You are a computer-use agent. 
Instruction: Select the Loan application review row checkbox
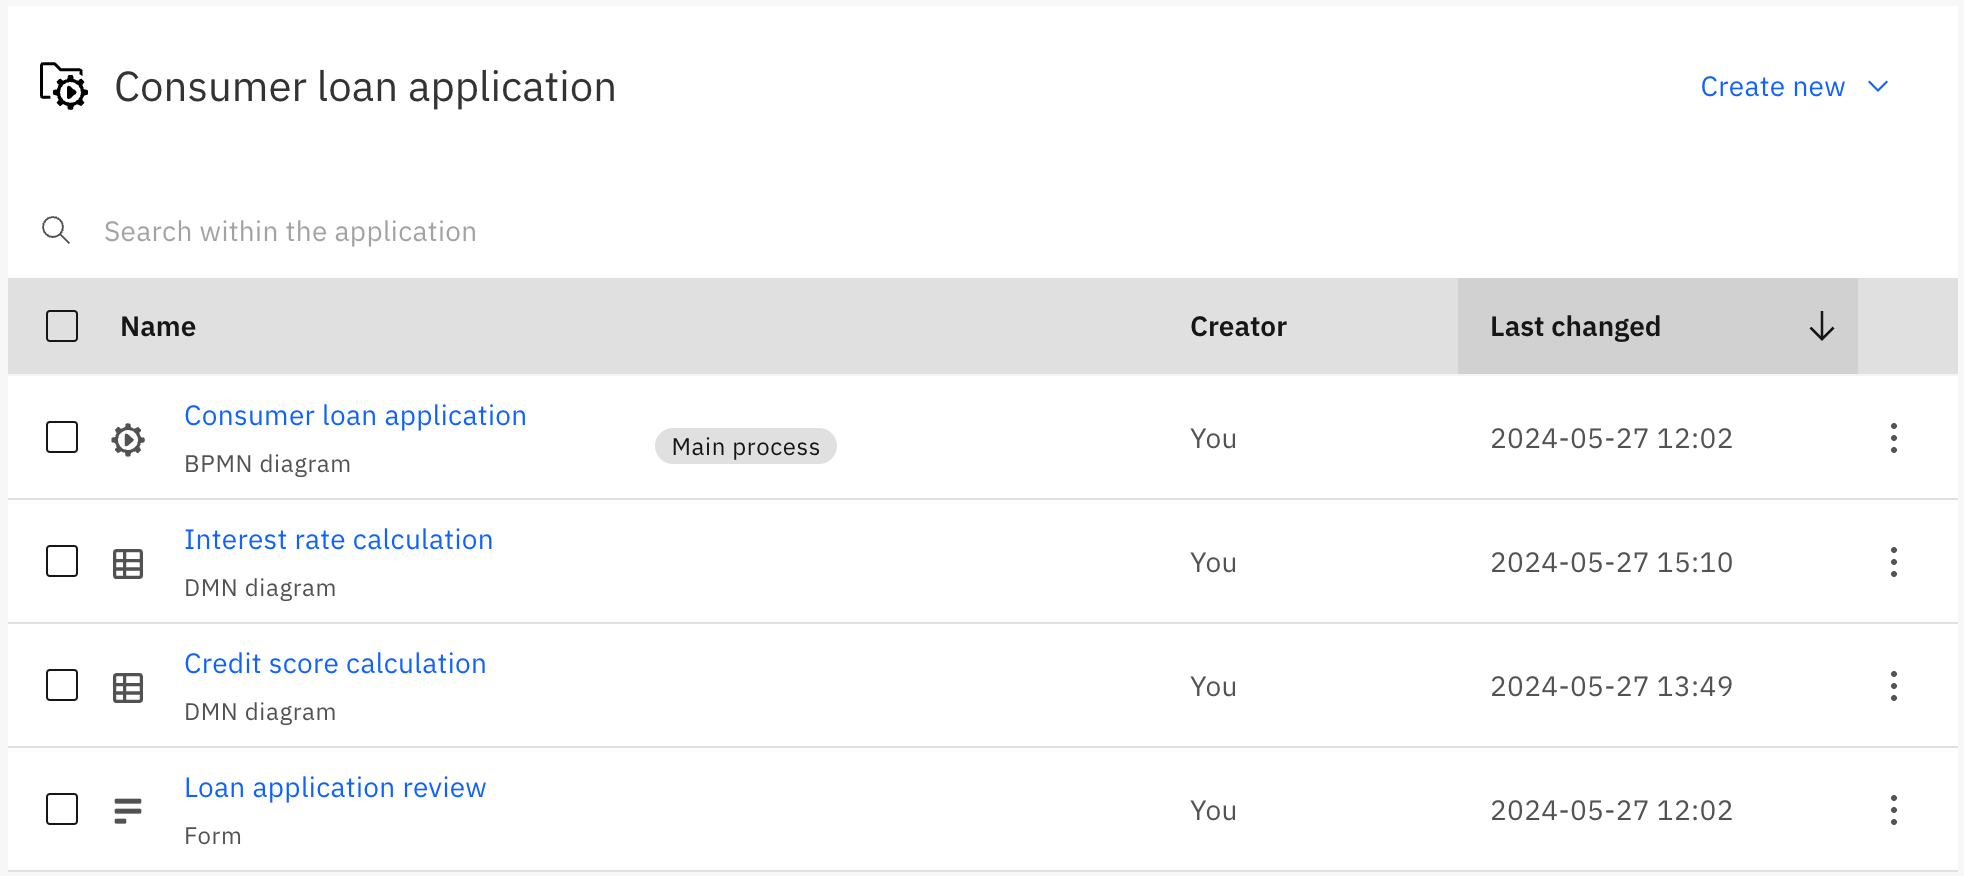tap(62, 809)
